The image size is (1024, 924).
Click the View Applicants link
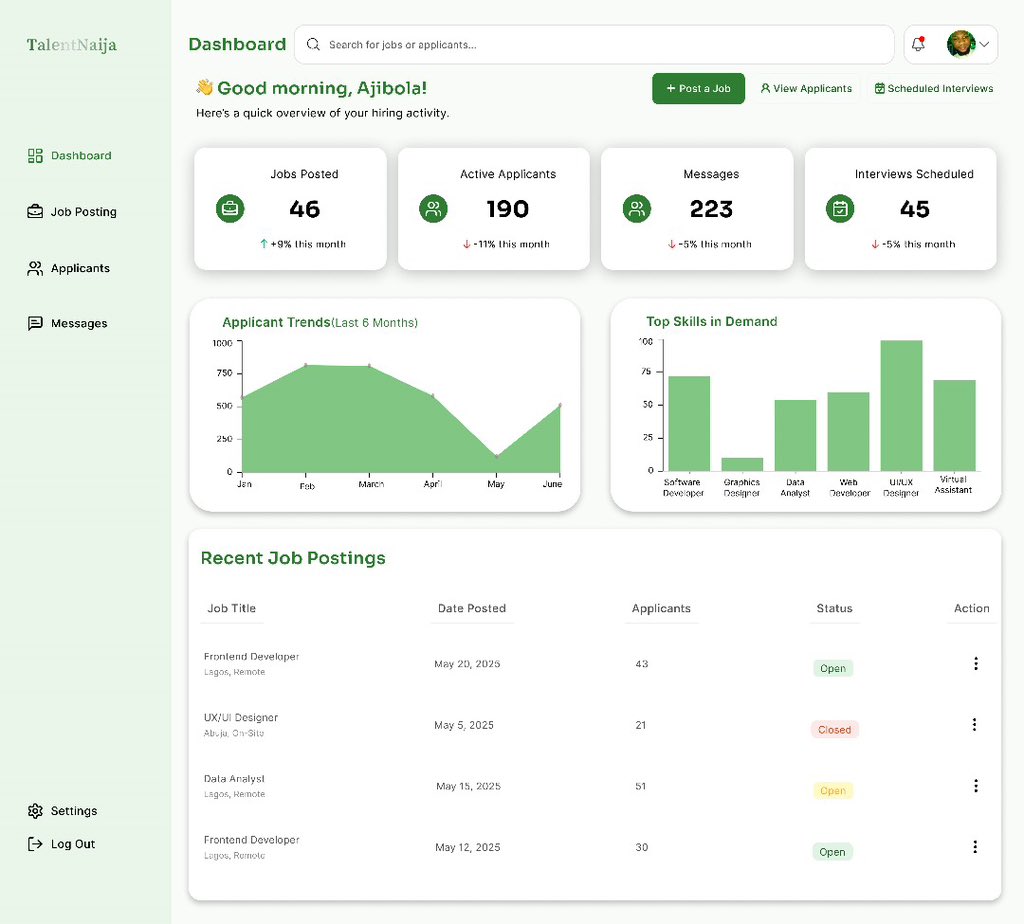[x=806, y=88]
